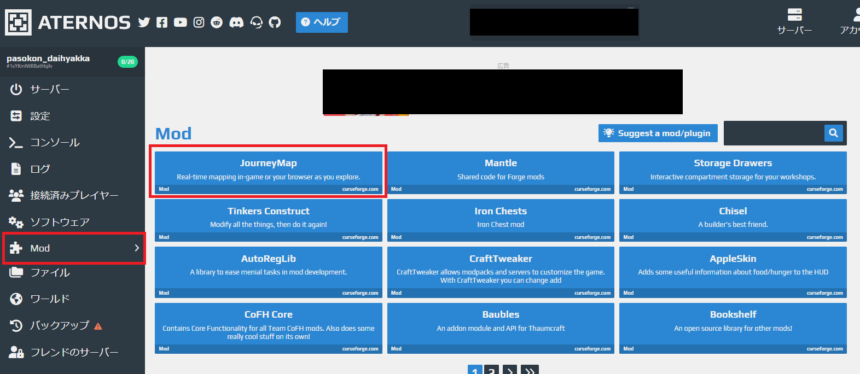Open the Iron Chests mod card
The height and width of the screenshot is (374, 860).
tap(501, 220)
